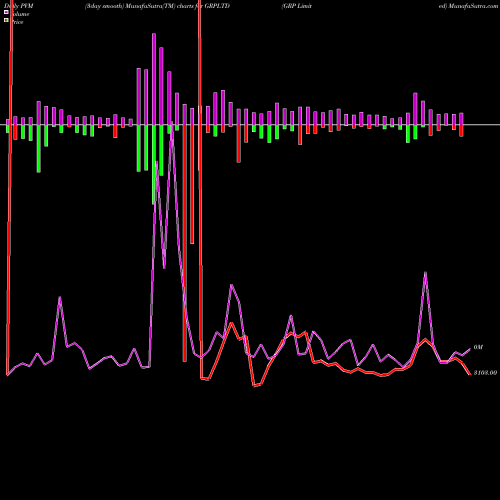The height and width of the screenshot is (500, 500).
Task: Click the 8168.00 price value label
Action: tap(485, 373)
